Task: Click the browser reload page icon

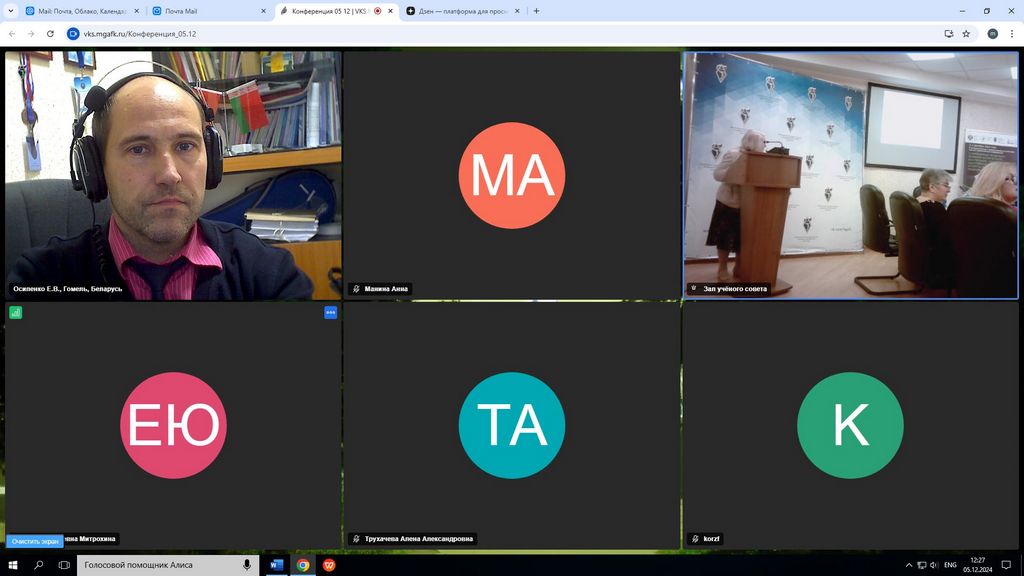Action: (x=50, y=33)
